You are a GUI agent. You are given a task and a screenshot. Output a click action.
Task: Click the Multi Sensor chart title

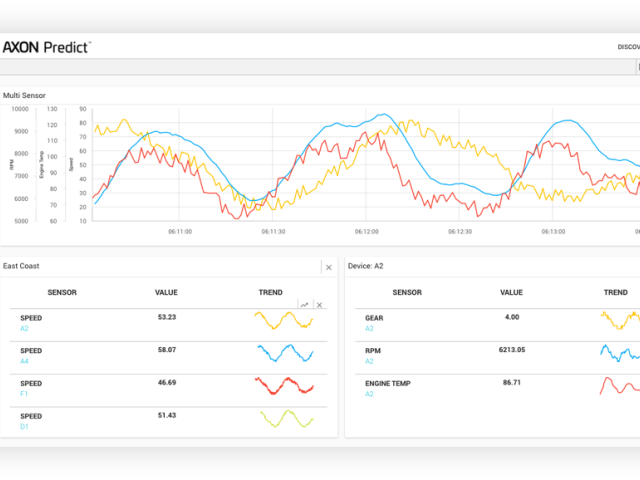pyautogui.click(x=24, y=95)
